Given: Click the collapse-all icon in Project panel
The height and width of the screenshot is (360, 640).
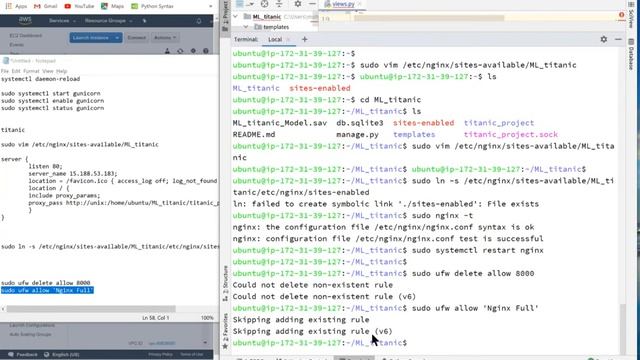Looking at the screenshot, I should [279, 4].
